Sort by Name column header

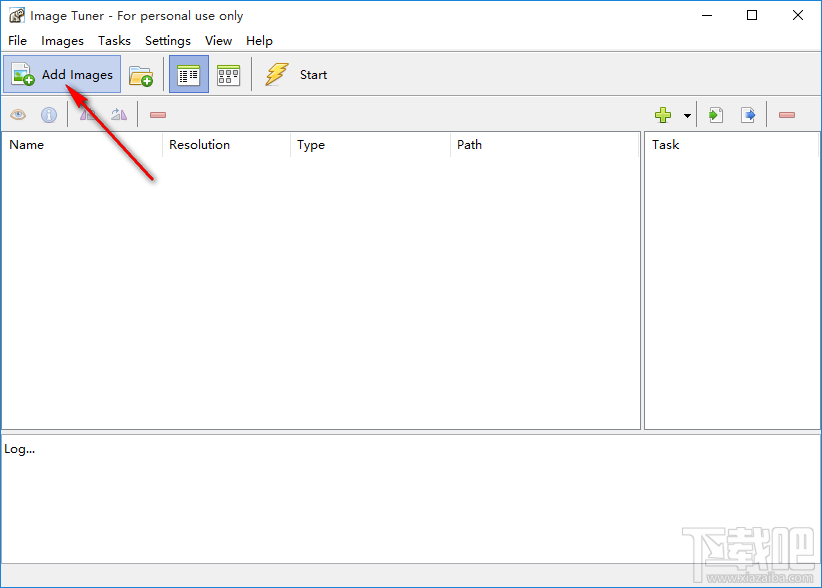coord(82,145)
